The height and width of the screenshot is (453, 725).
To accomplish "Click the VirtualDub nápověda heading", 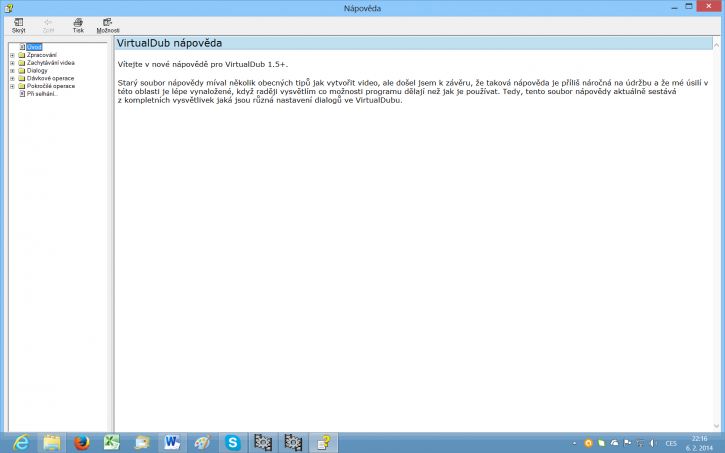I will pos(169,43).
